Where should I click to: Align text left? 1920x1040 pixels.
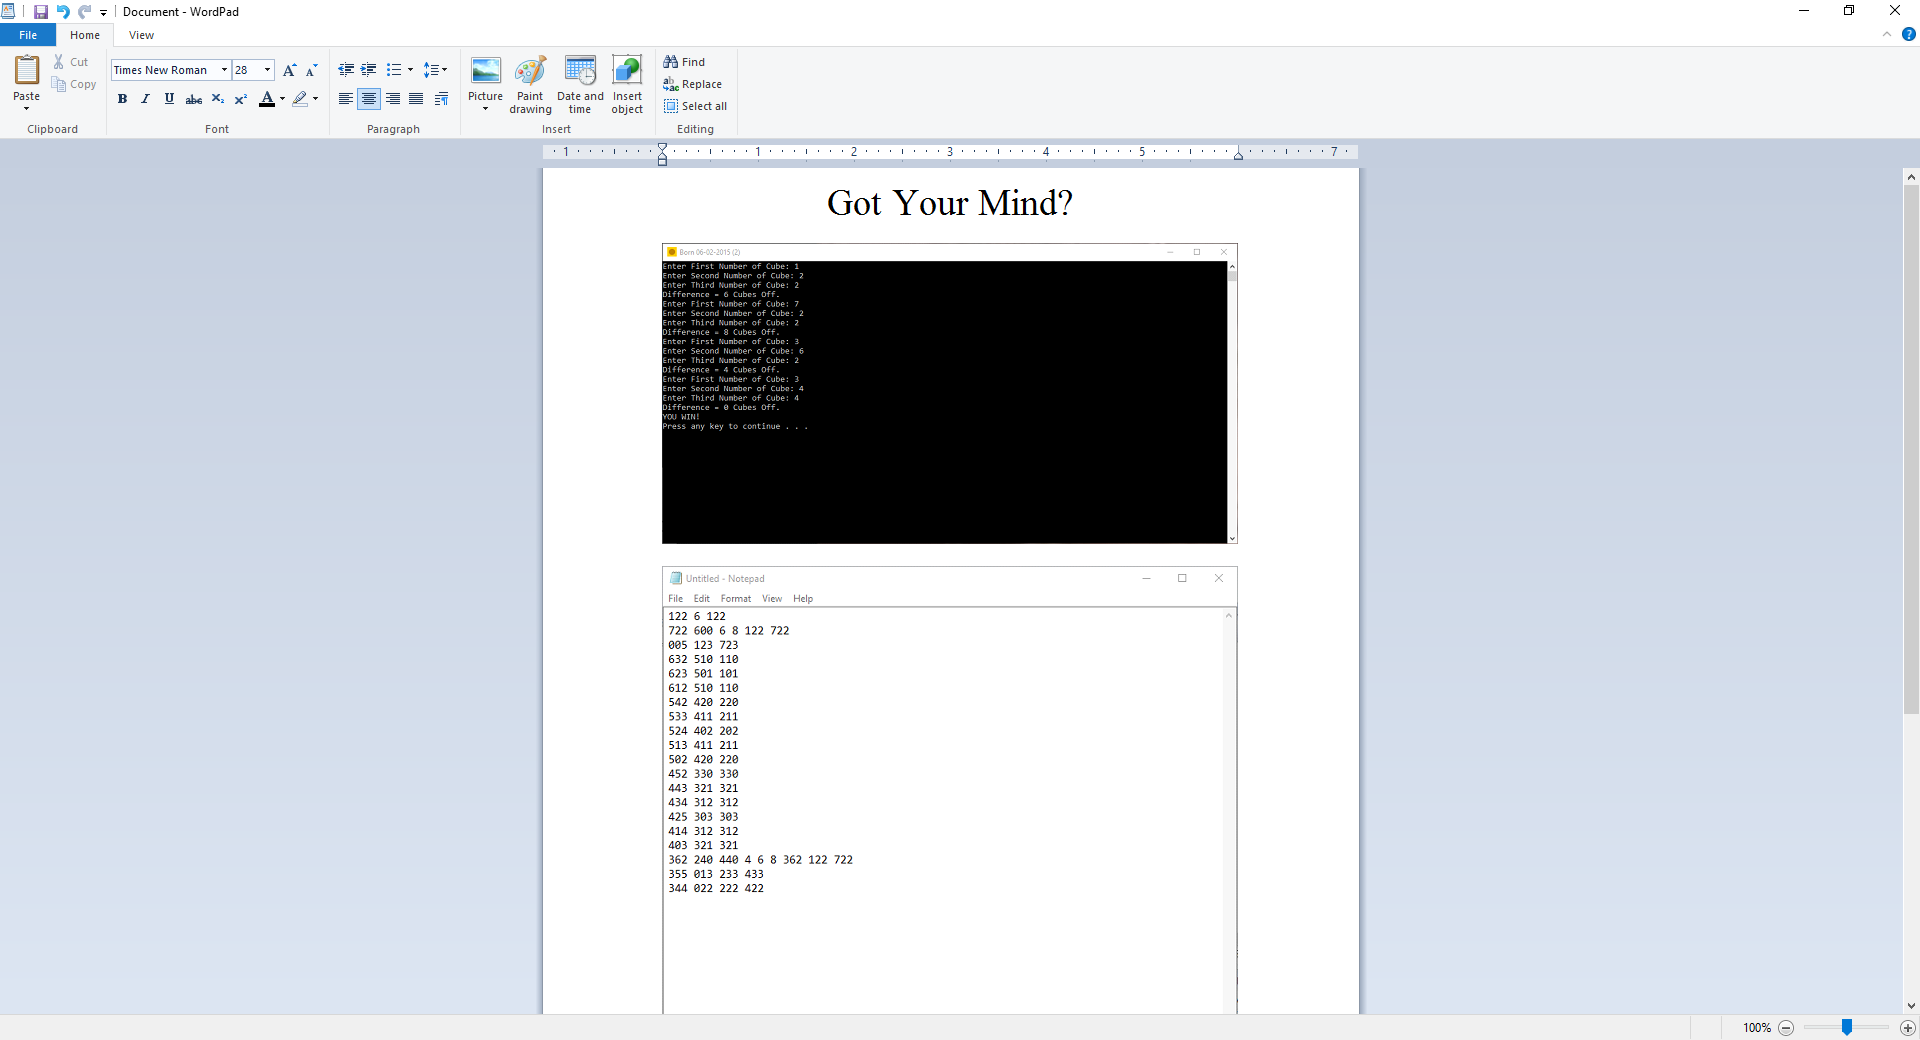click(x=346, y=99)
